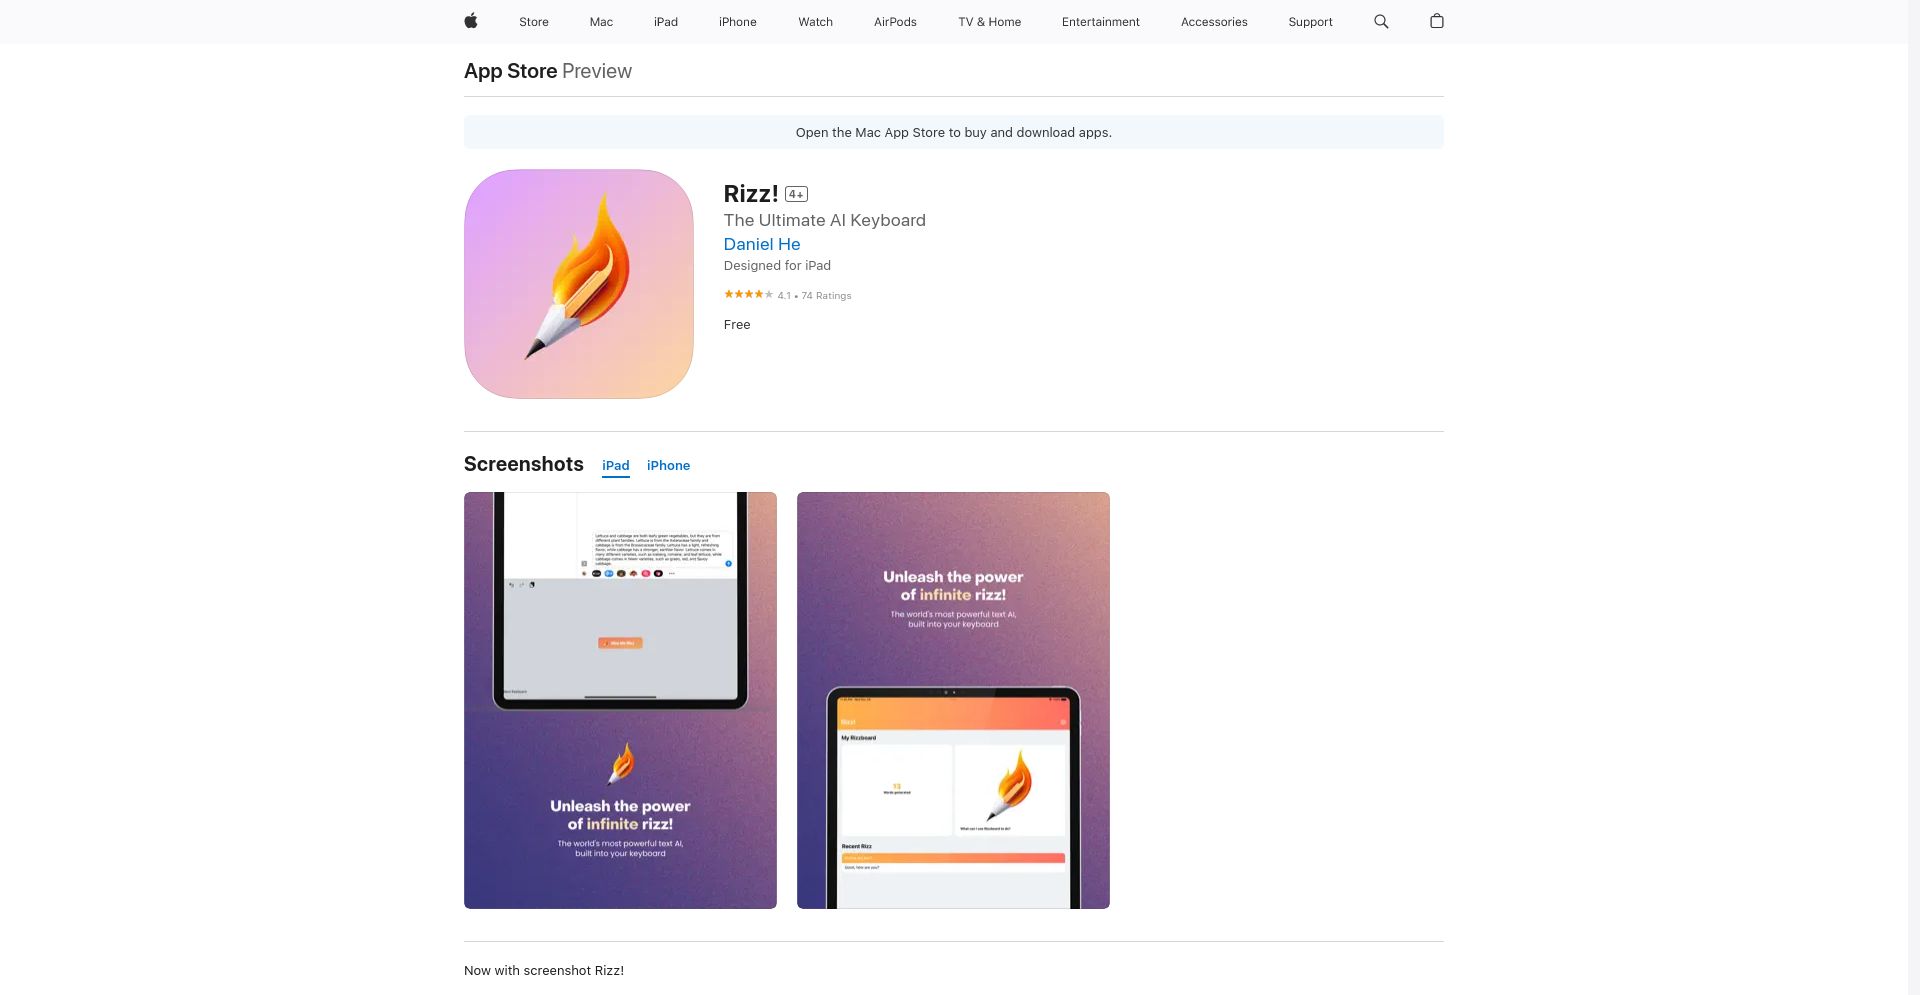Open the Support menu
The image size is (1920, 995).
[1311, 22]
